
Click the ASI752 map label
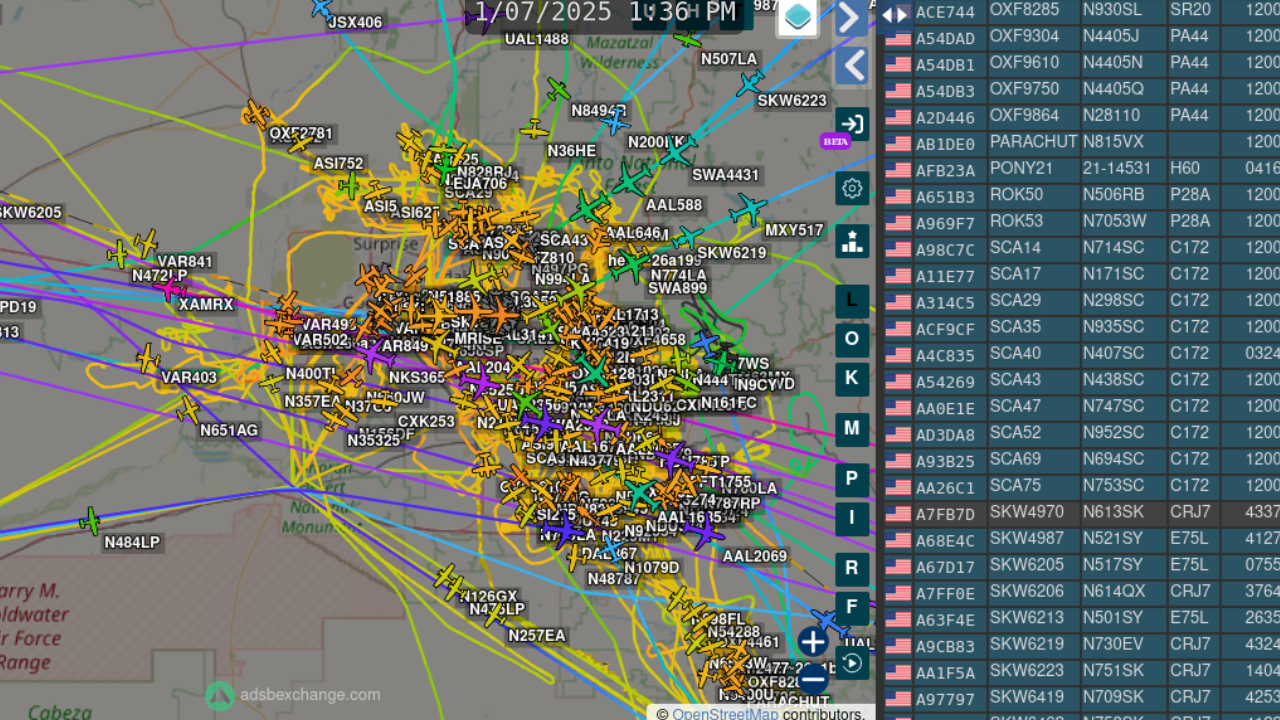point(339,164)
